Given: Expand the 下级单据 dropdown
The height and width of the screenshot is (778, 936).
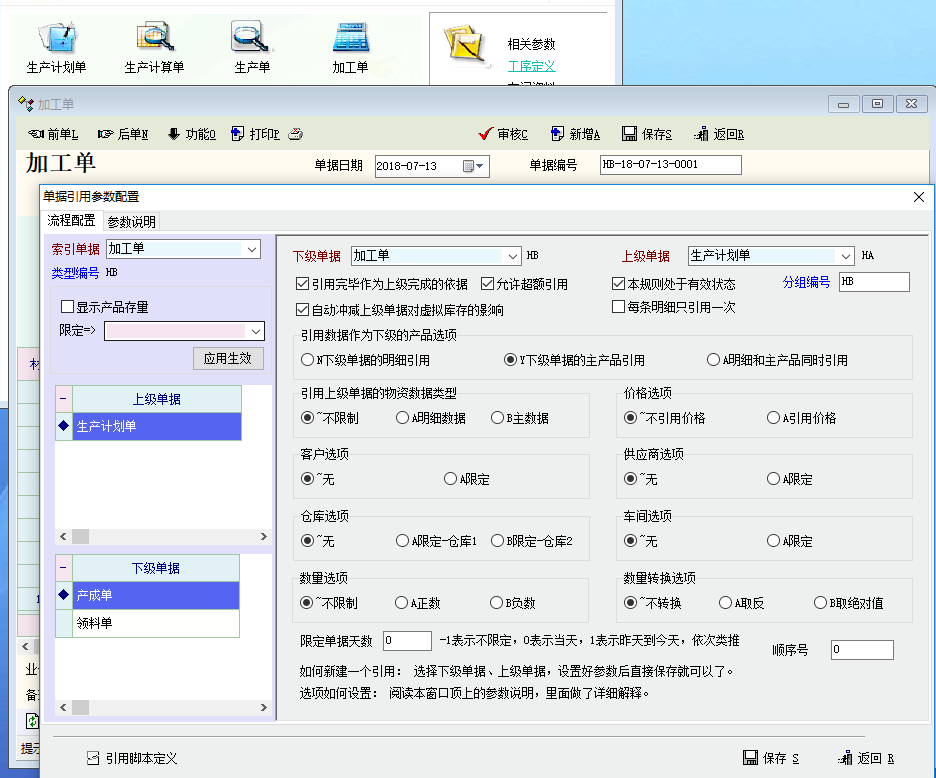Looking at the screenshot, I should click(513, 256).
